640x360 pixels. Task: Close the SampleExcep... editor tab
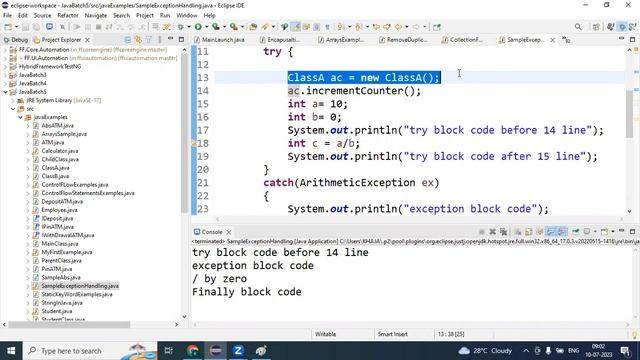click(x=553, y=40)
